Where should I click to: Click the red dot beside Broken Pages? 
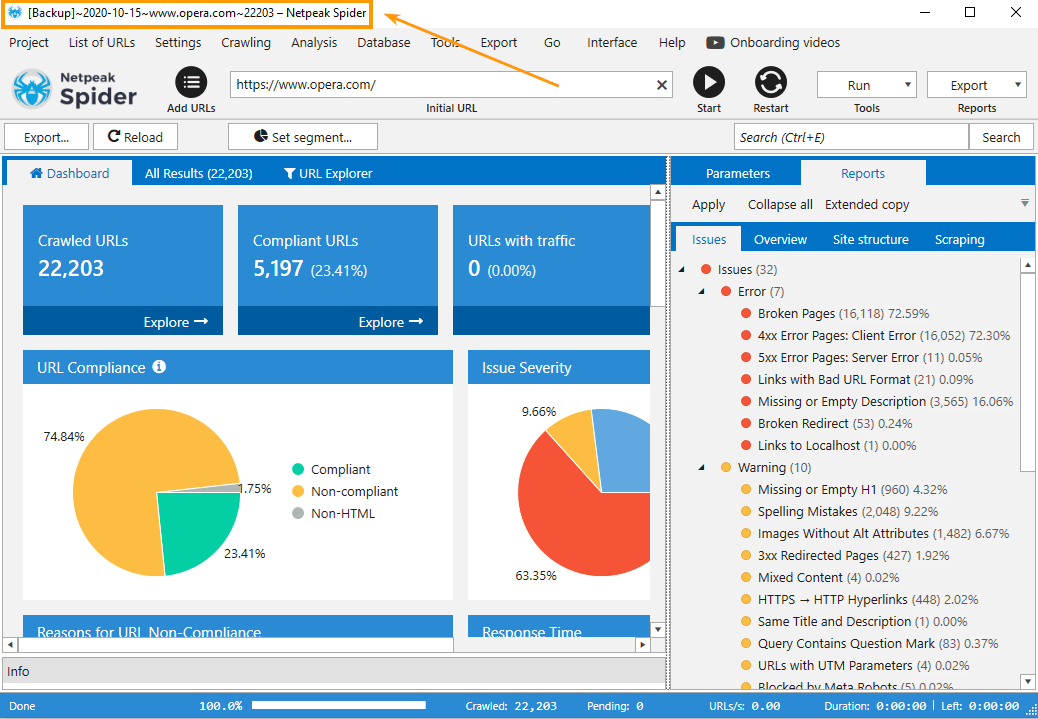coord(746,314)
